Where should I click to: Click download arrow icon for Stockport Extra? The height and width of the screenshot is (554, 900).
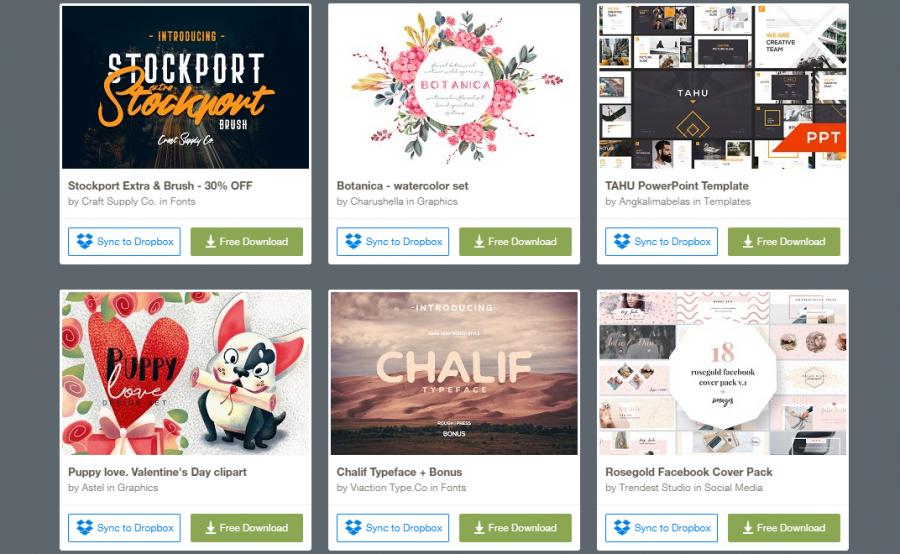tap(211, 242)
